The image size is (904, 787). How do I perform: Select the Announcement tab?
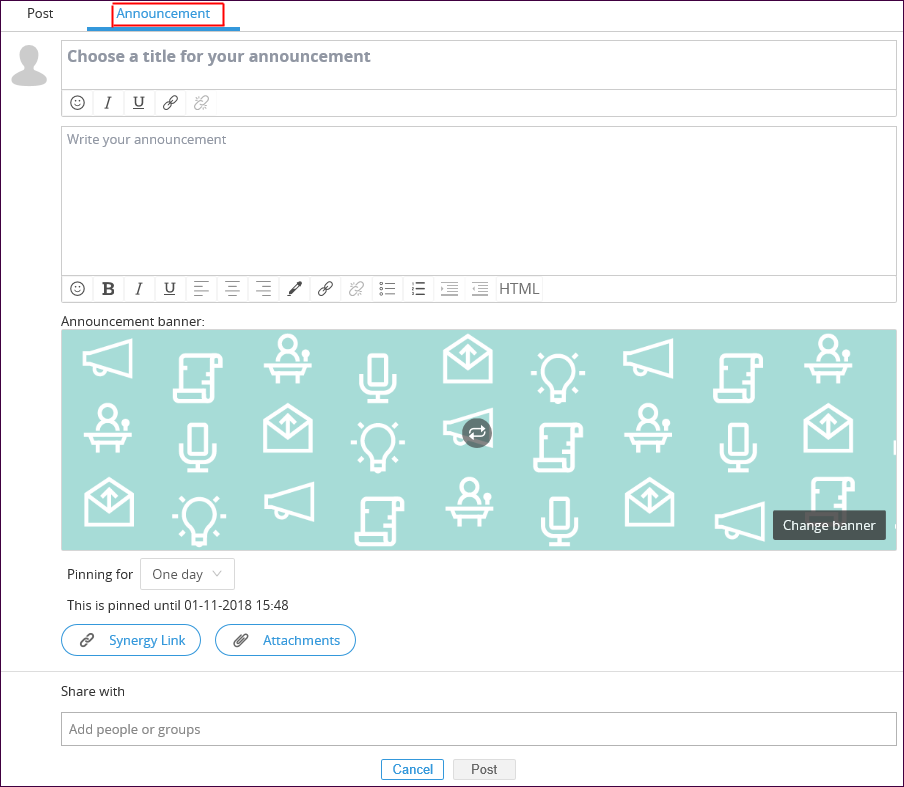coord(163,14)
